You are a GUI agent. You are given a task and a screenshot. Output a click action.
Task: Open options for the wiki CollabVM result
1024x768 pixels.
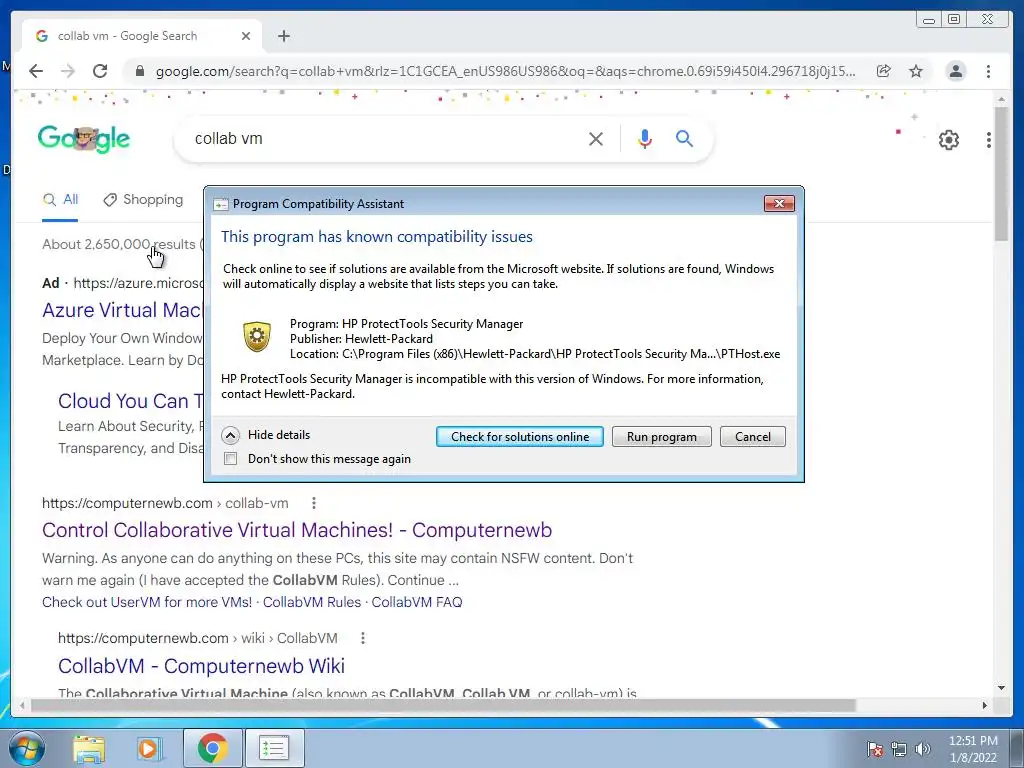point(363,638)
